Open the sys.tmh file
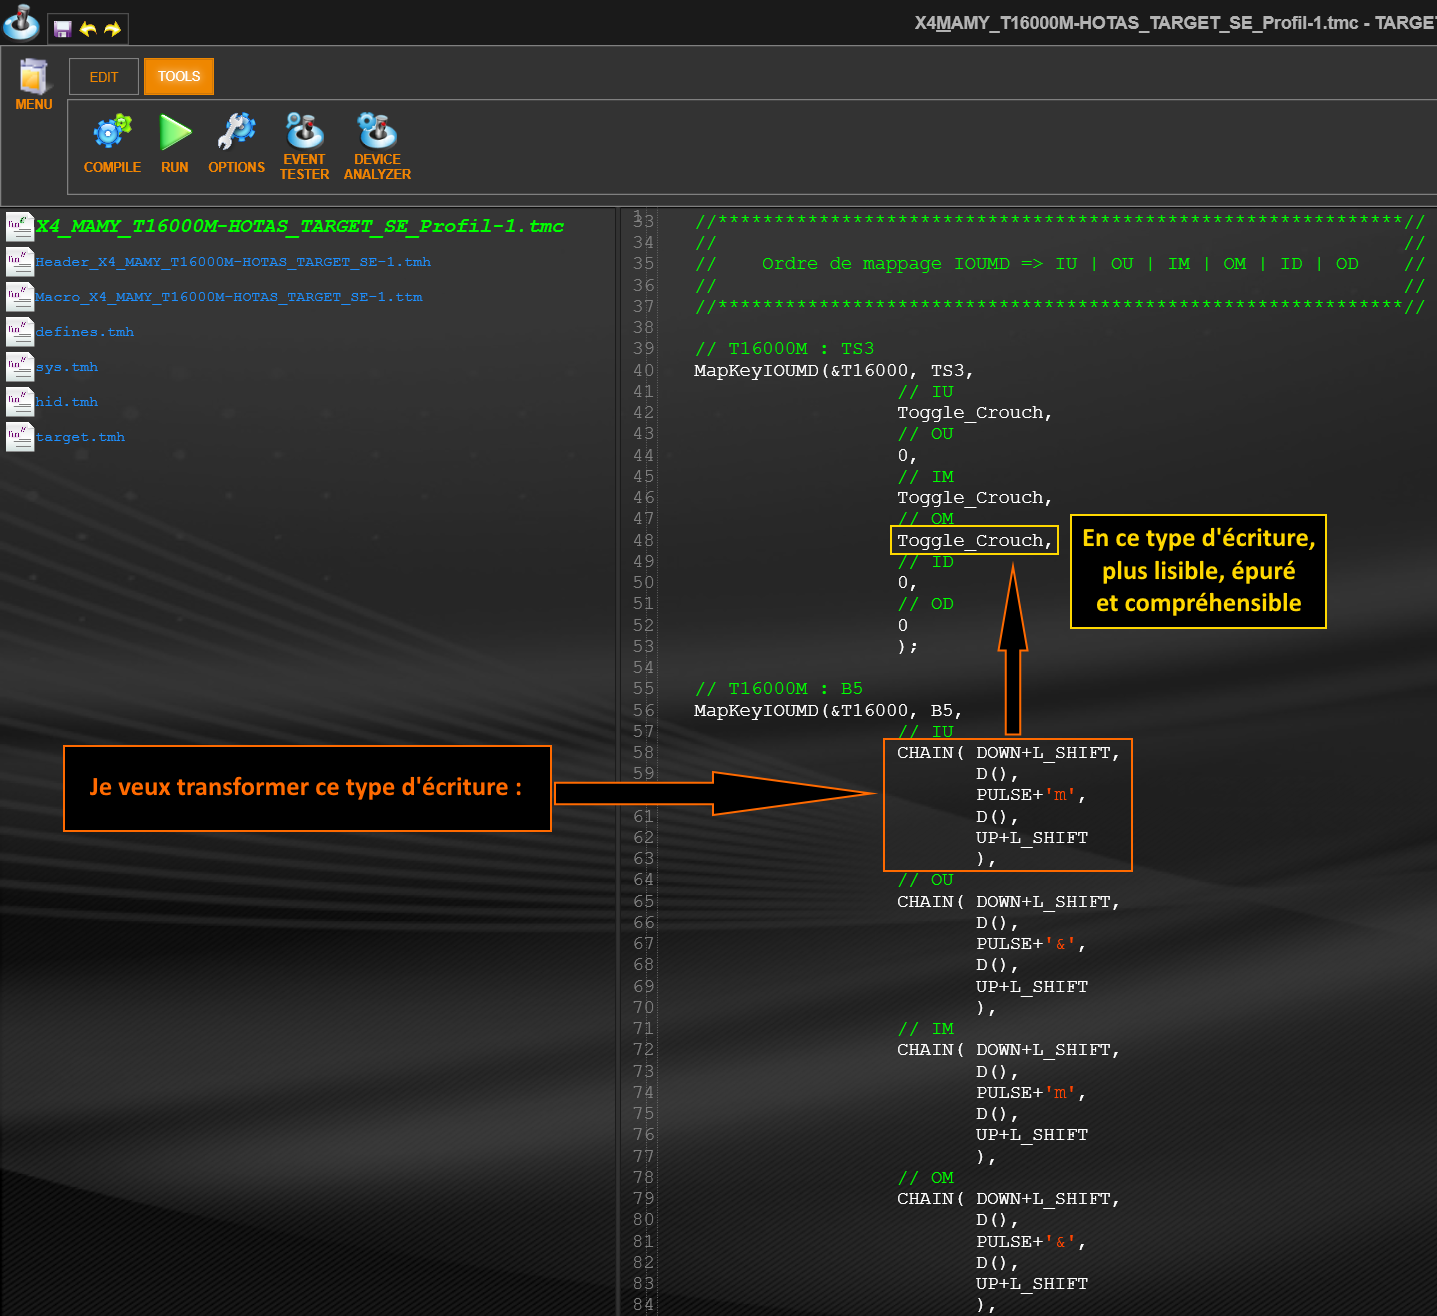 (67, 367)
